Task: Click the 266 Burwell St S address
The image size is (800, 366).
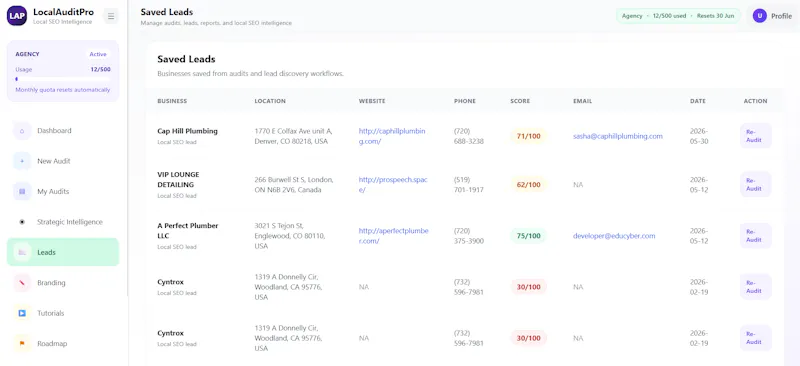Action: 294,185
